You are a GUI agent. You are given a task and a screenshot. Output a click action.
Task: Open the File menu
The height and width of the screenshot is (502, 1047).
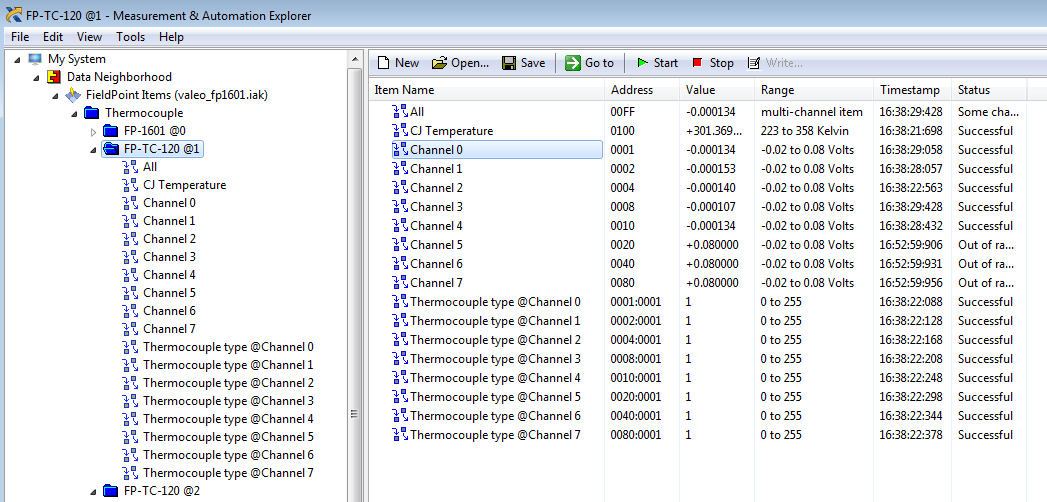[20, 37]
